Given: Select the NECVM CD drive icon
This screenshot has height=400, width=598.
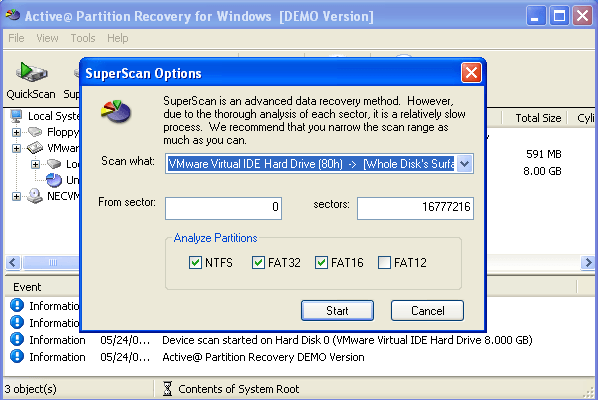Looking at the screenshot, I should coord(35,196).
